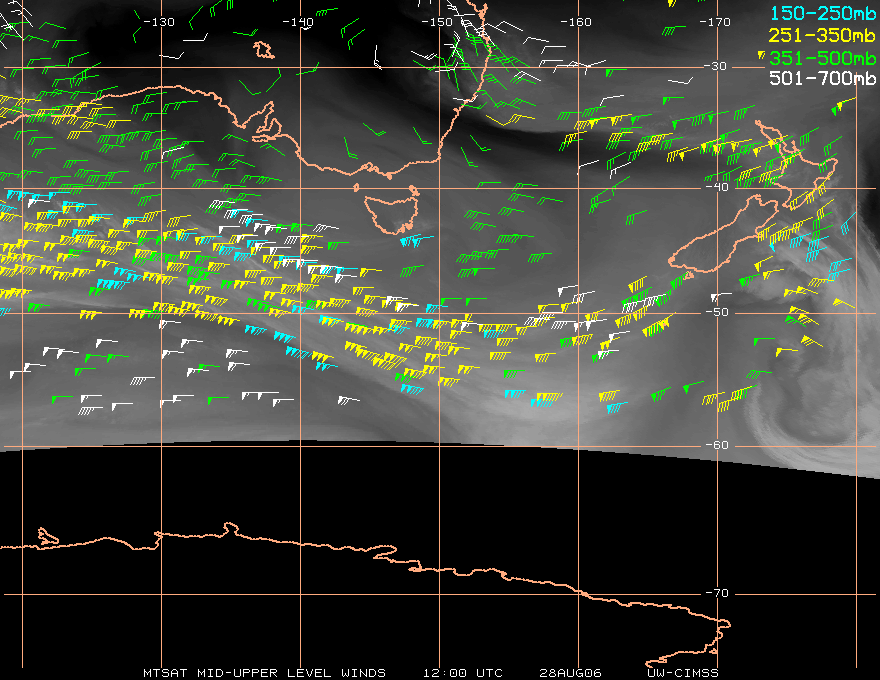Click the -170 longitude label
880x680 pixels.
coord(715,22)
